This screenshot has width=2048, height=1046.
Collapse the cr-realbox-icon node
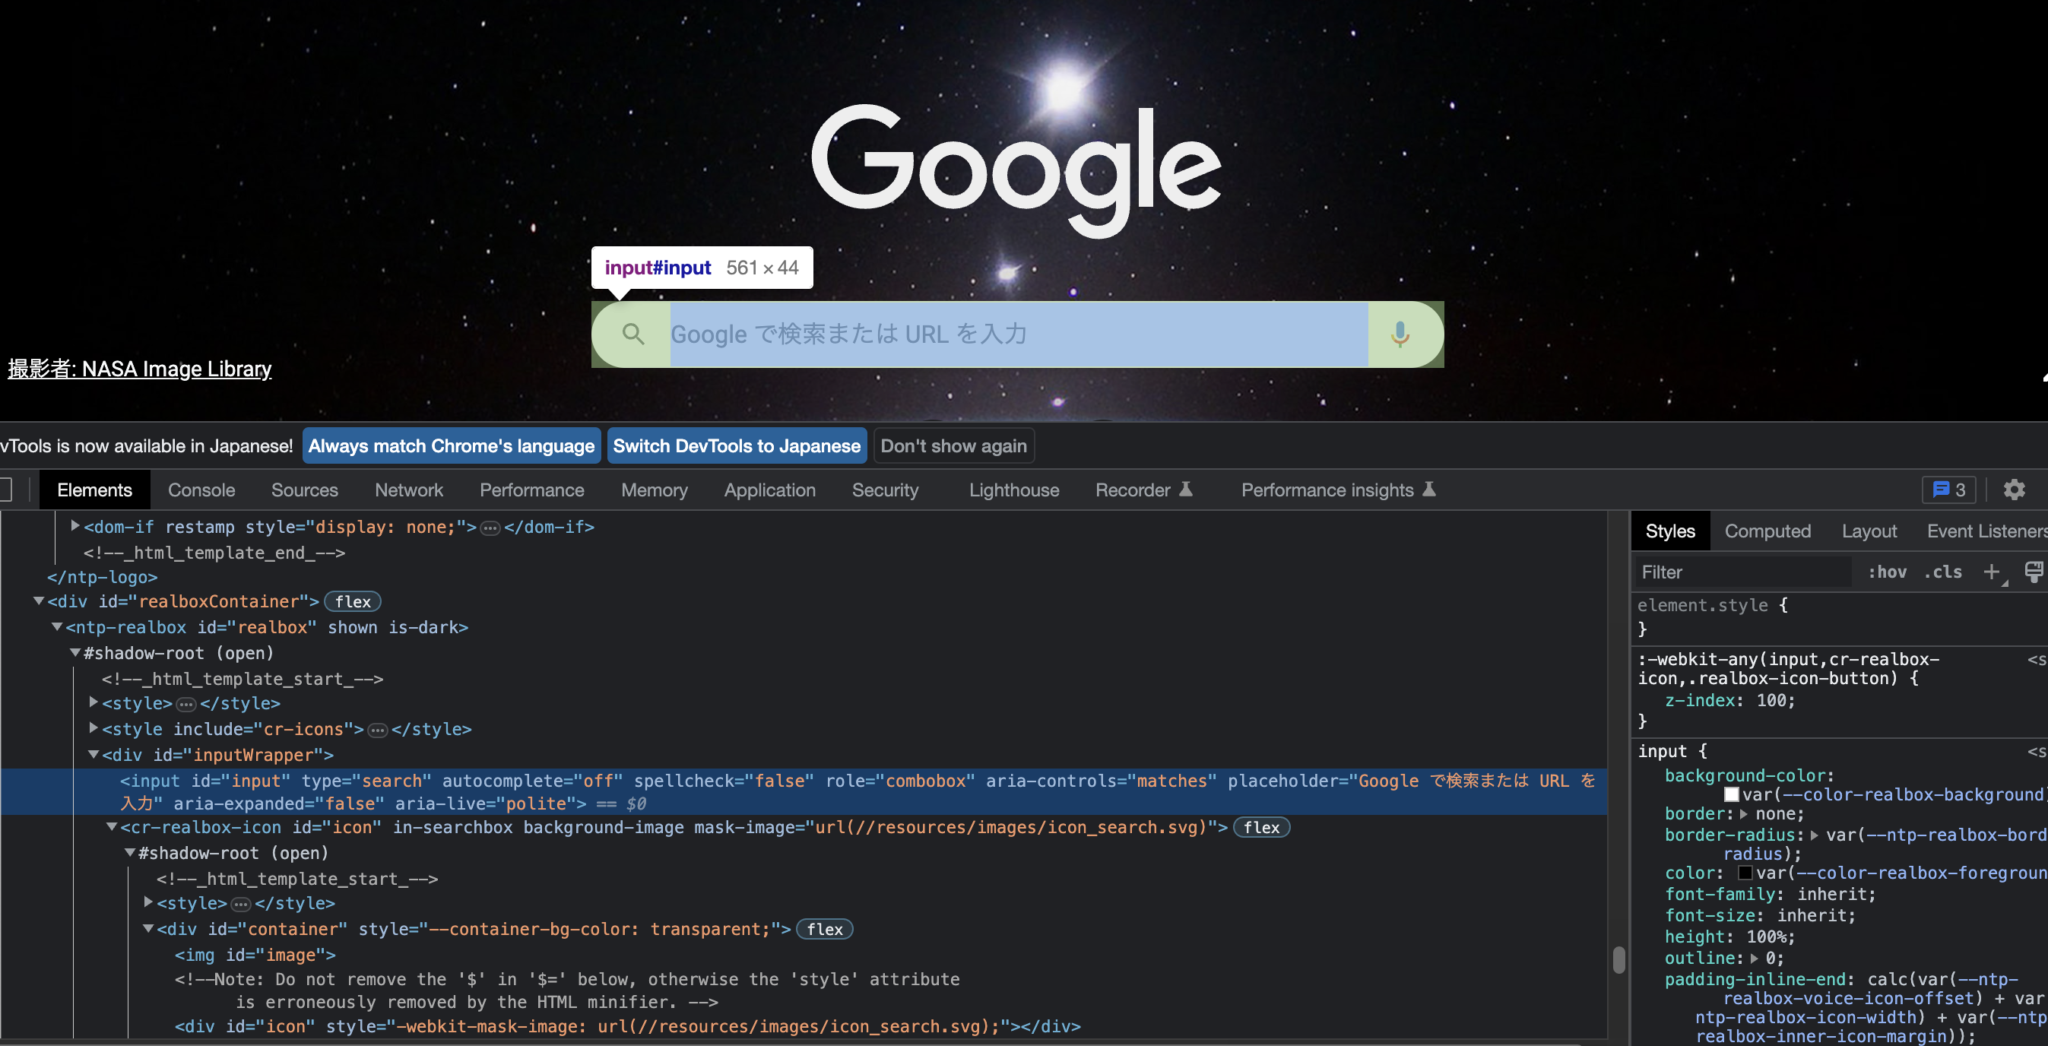[x=111, y=826]
